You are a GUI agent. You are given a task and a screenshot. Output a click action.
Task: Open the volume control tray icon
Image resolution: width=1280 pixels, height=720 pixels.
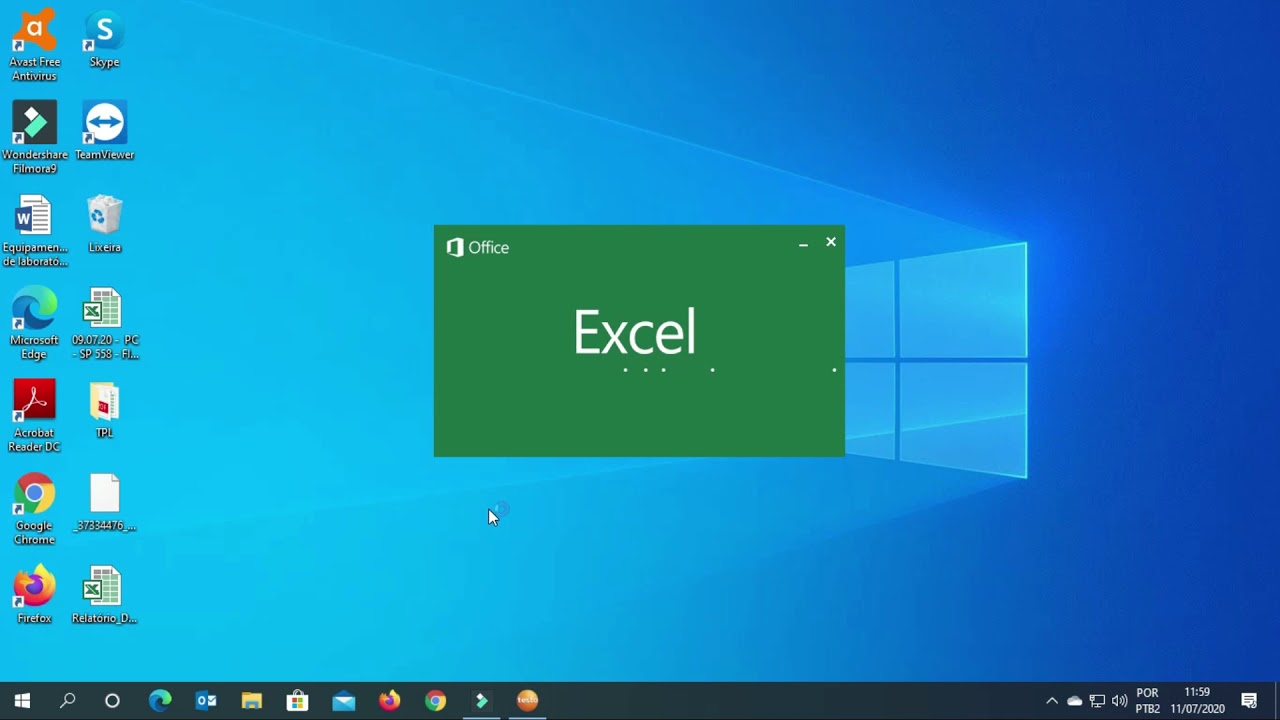pyautogui.click(x=1119, y=701)
